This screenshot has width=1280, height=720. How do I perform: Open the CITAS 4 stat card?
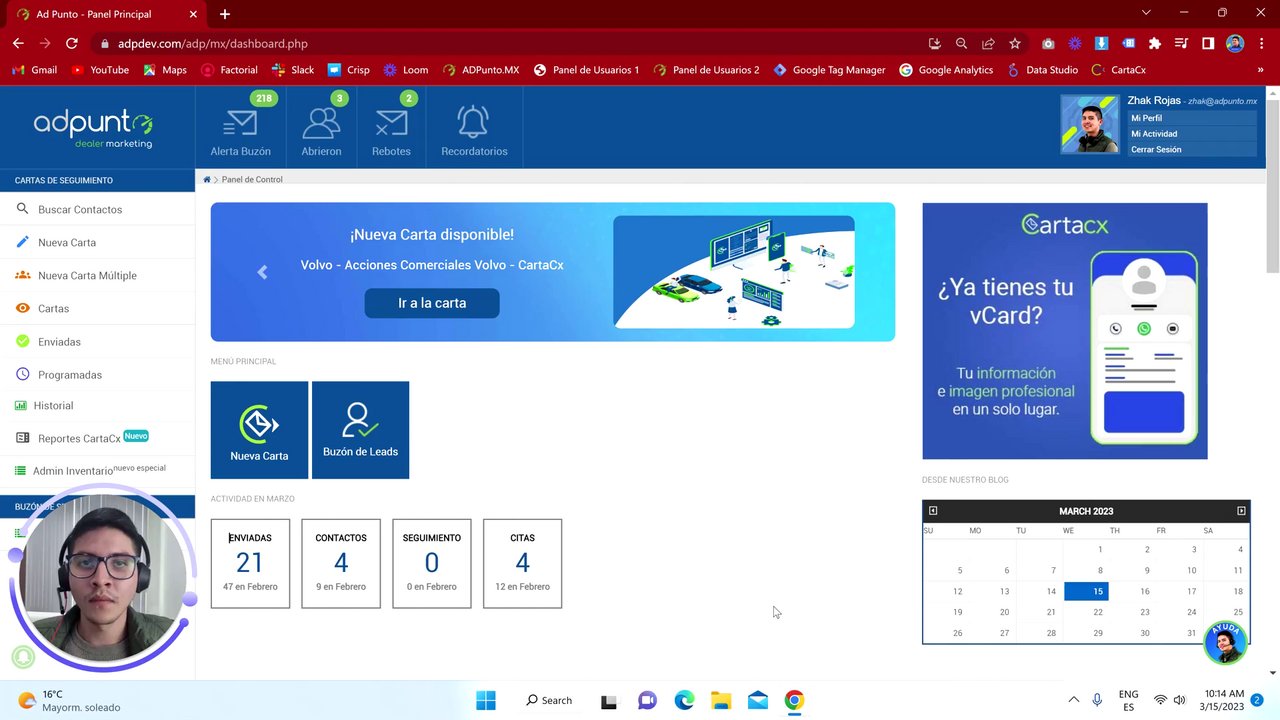point(522,563)
